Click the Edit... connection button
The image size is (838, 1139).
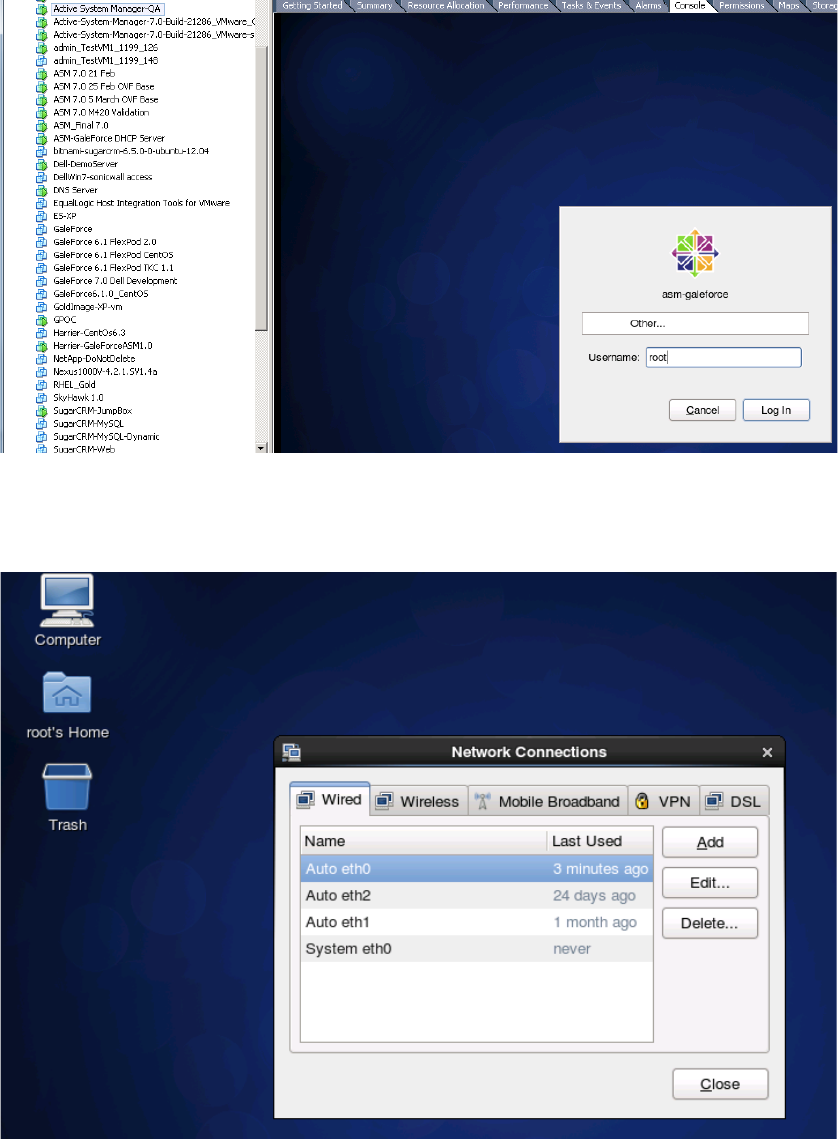pos(709,883)
